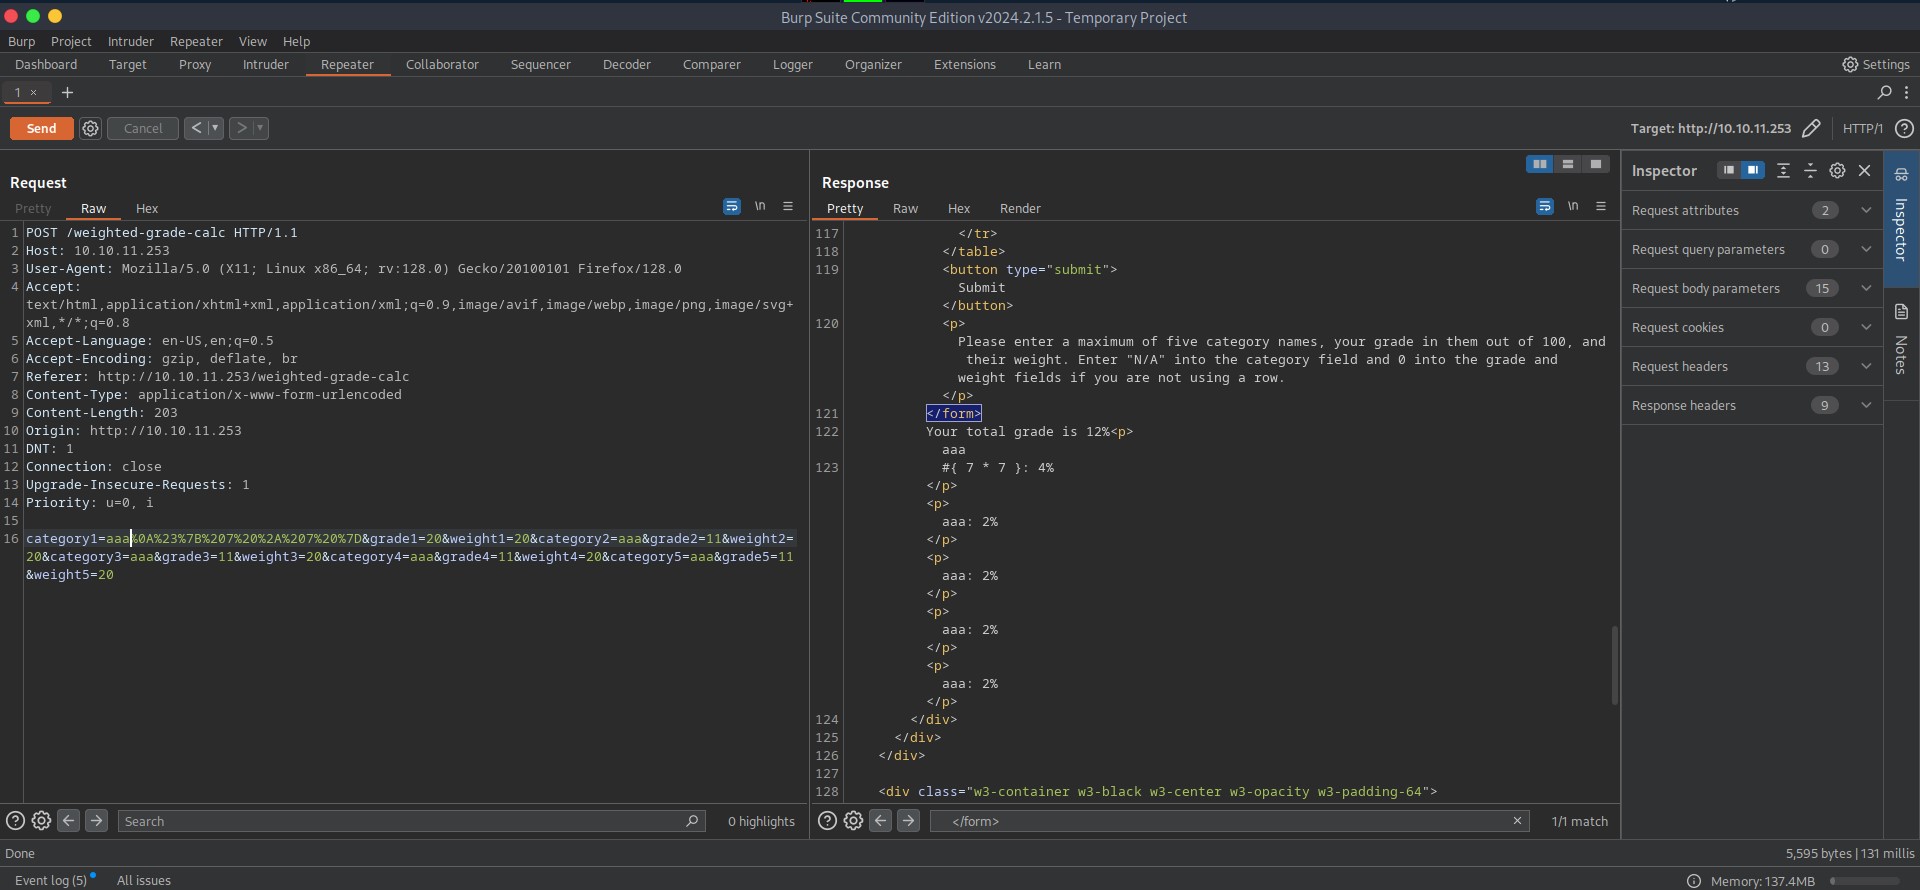Select the first Inspector layout toggle
Viewport: 1920px width, 890px height.
[x=1728, y=171]
